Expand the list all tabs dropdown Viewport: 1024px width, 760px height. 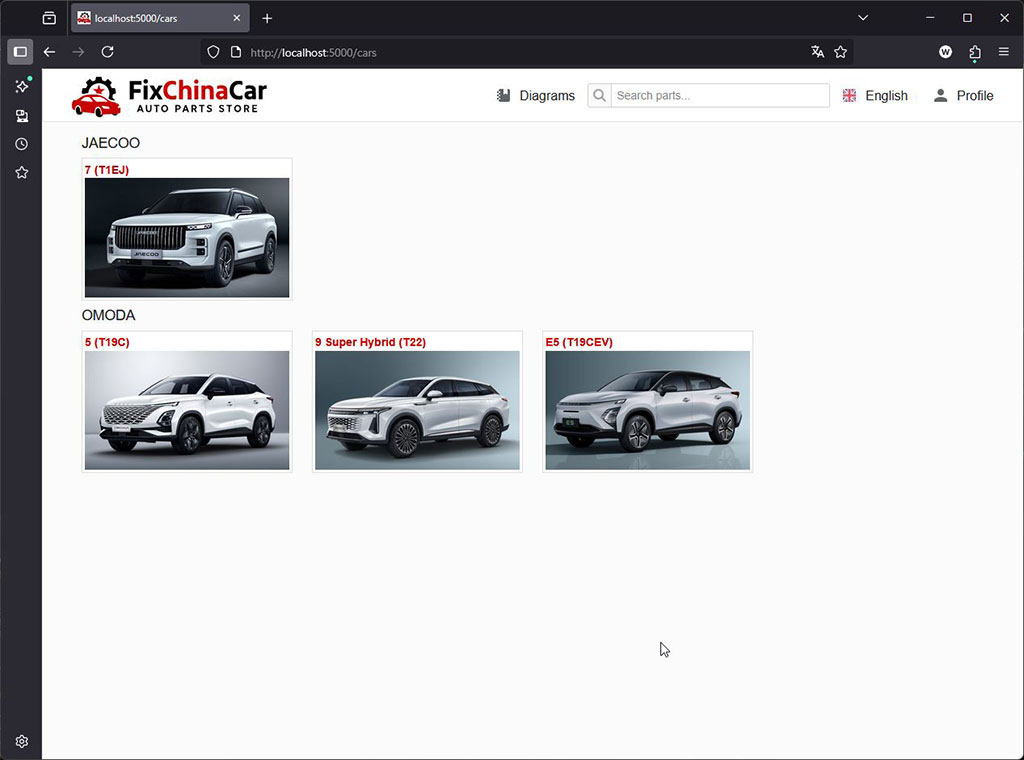863,18
